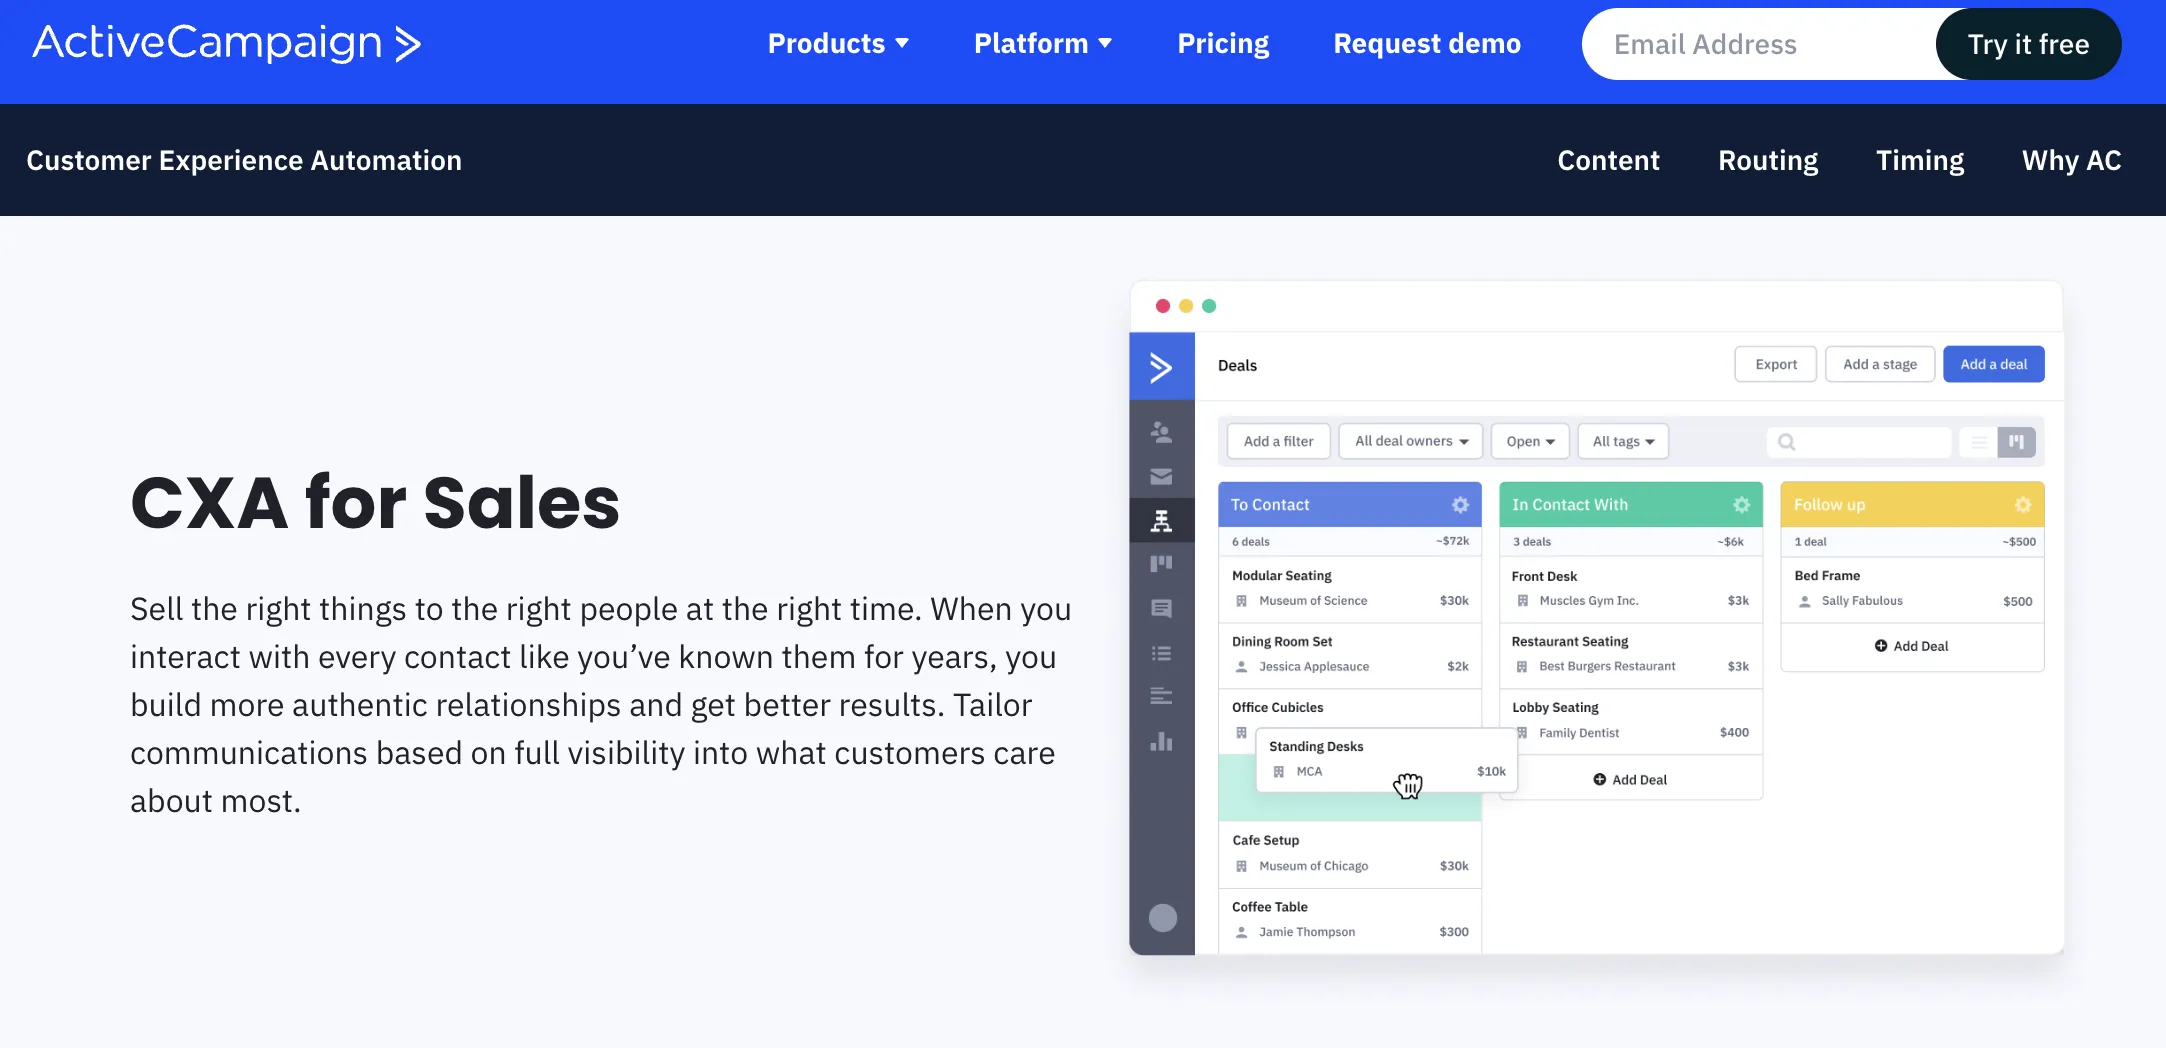Viewport: 2166px width, 1048px height.
Task: Open the Contacts icon in the app sidebar
Action: coord(1161,432)
